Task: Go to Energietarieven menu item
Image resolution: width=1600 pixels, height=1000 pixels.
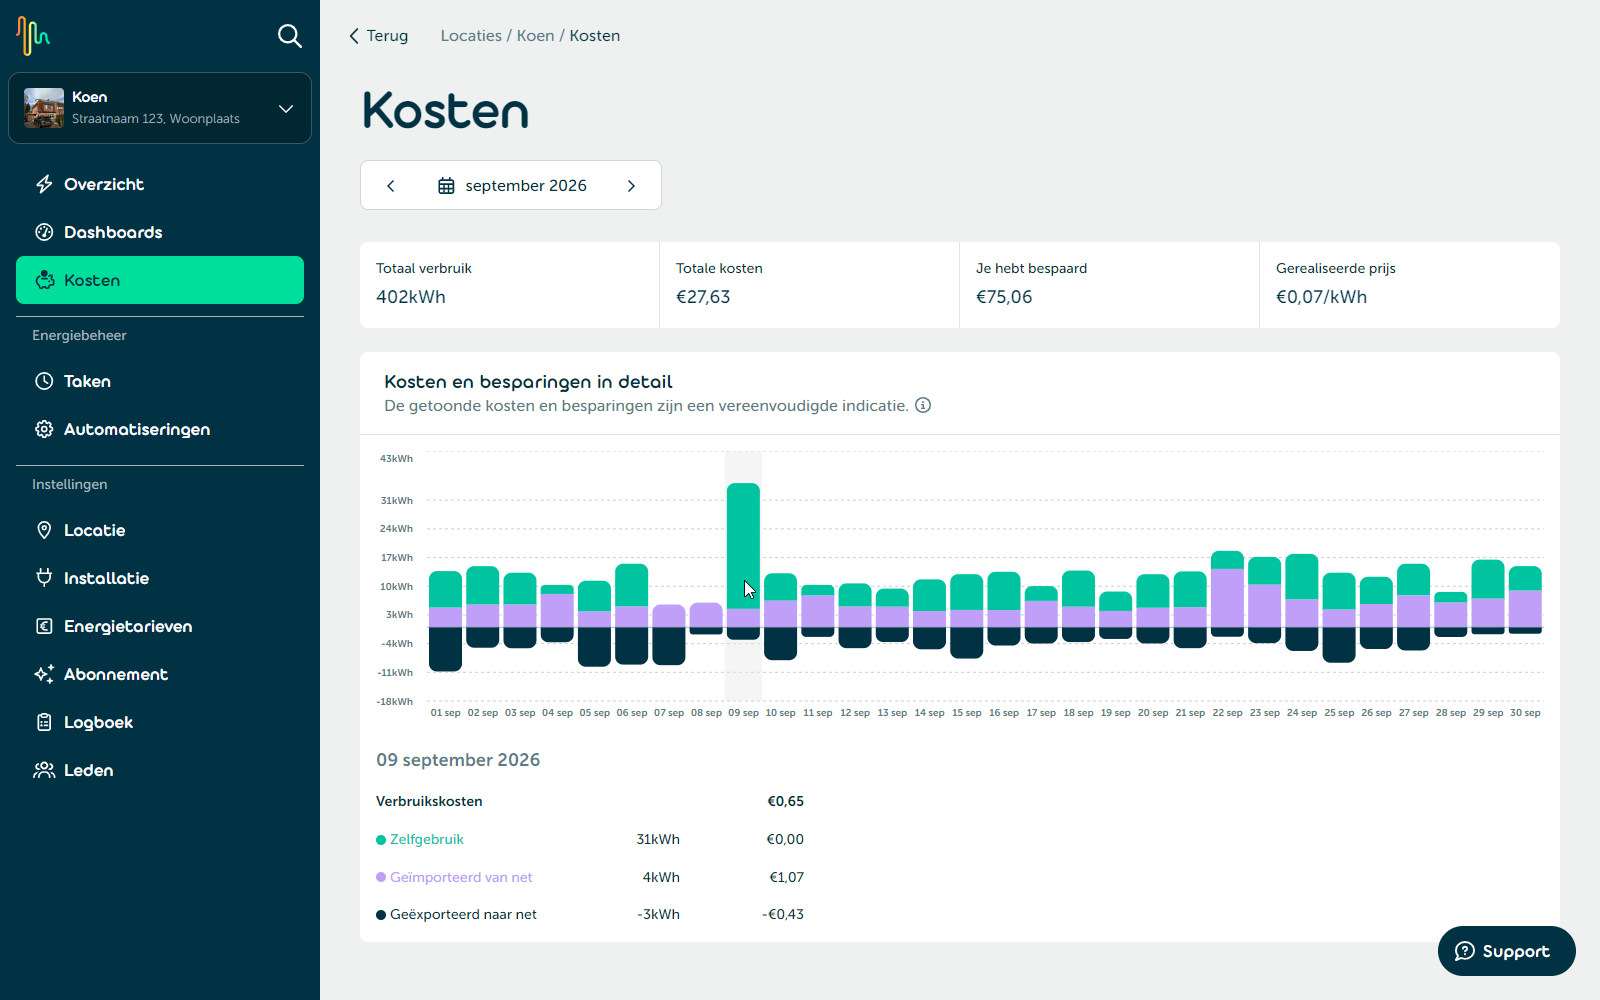Action: (160, 626)
